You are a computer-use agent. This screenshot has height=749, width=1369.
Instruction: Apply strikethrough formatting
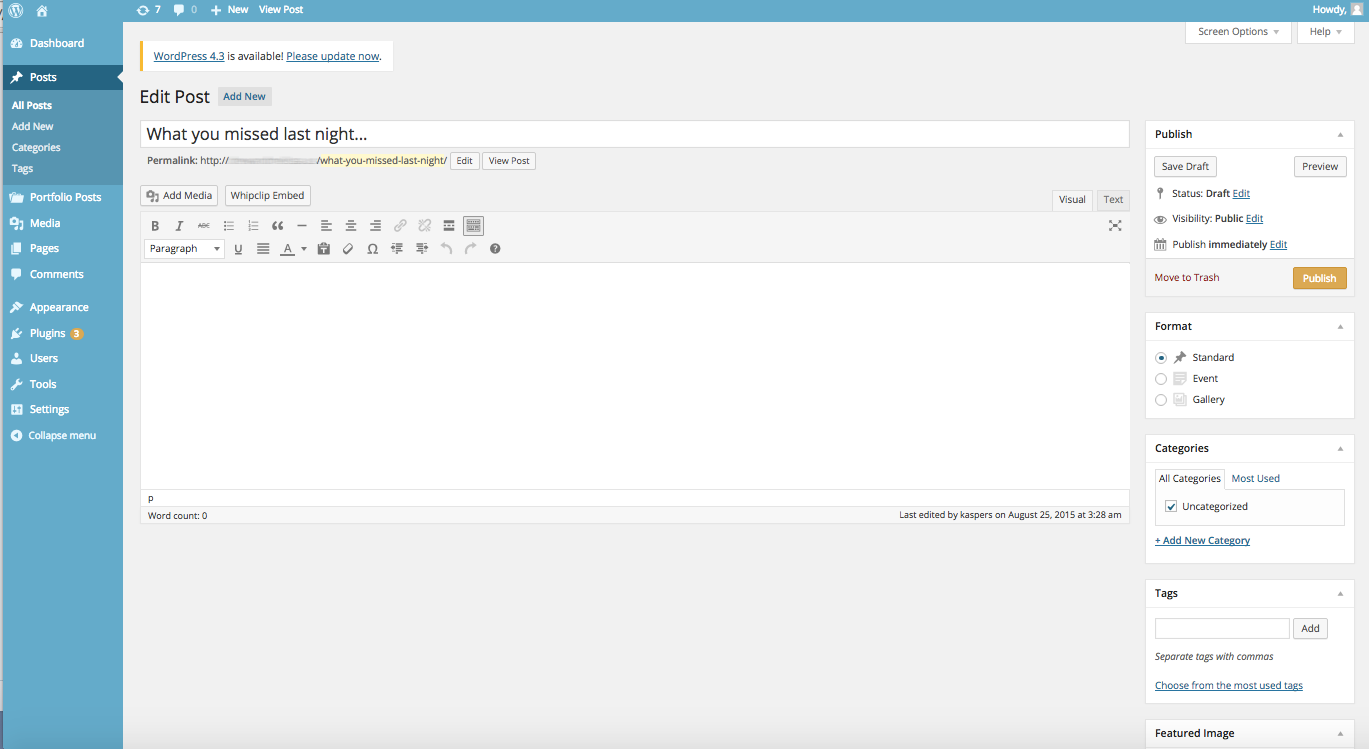point(204,226)
